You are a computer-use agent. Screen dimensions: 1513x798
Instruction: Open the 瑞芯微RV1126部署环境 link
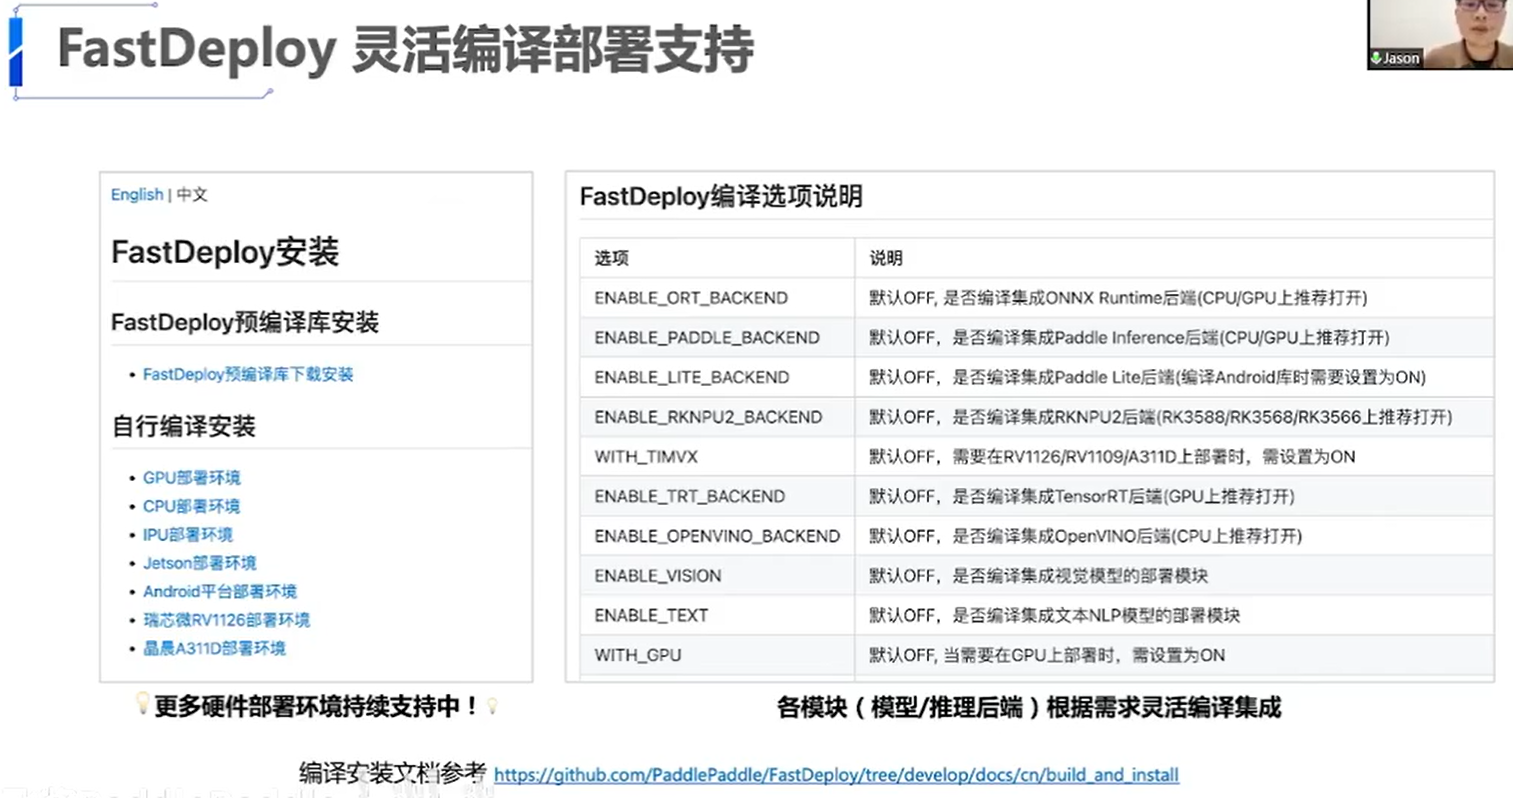(226, 620)
